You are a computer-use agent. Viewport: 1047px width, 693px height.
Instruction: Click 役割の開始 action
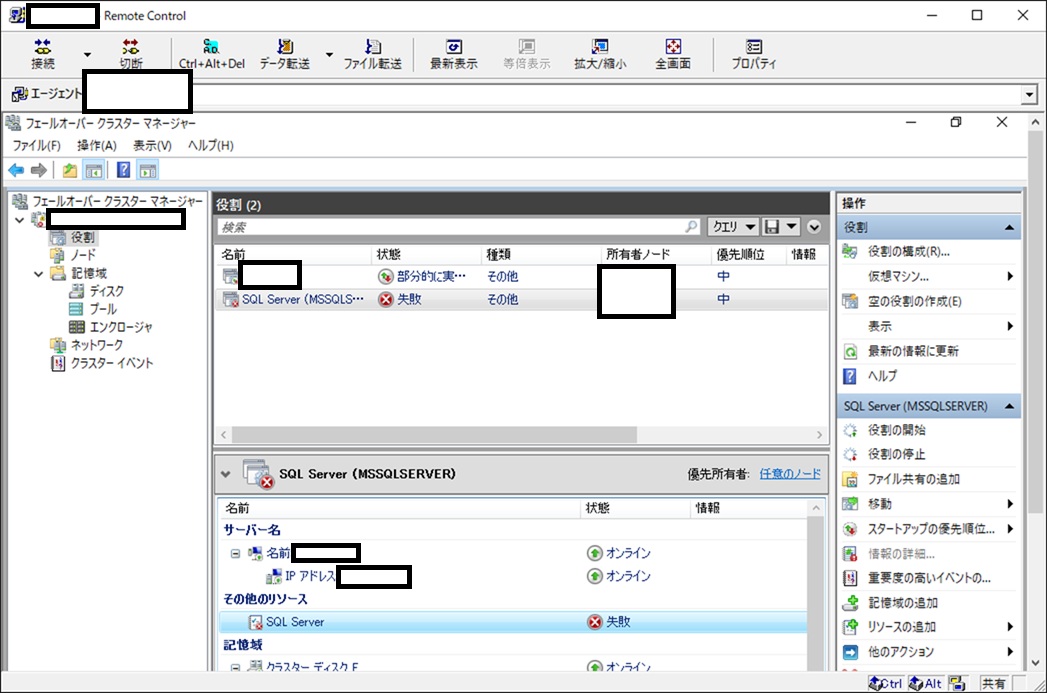(x=896, y=430)
